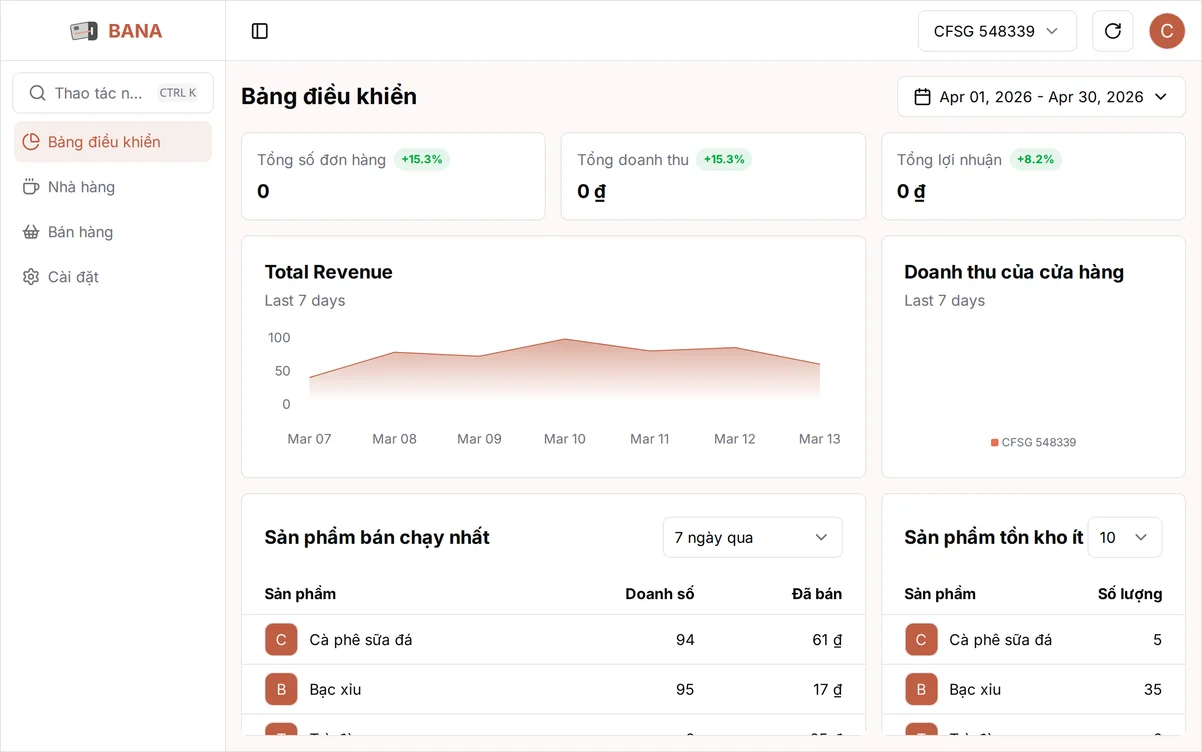Click the Mar 07 axis label
The height and width of the screenshot is (752, 1202).
(309, 439)
